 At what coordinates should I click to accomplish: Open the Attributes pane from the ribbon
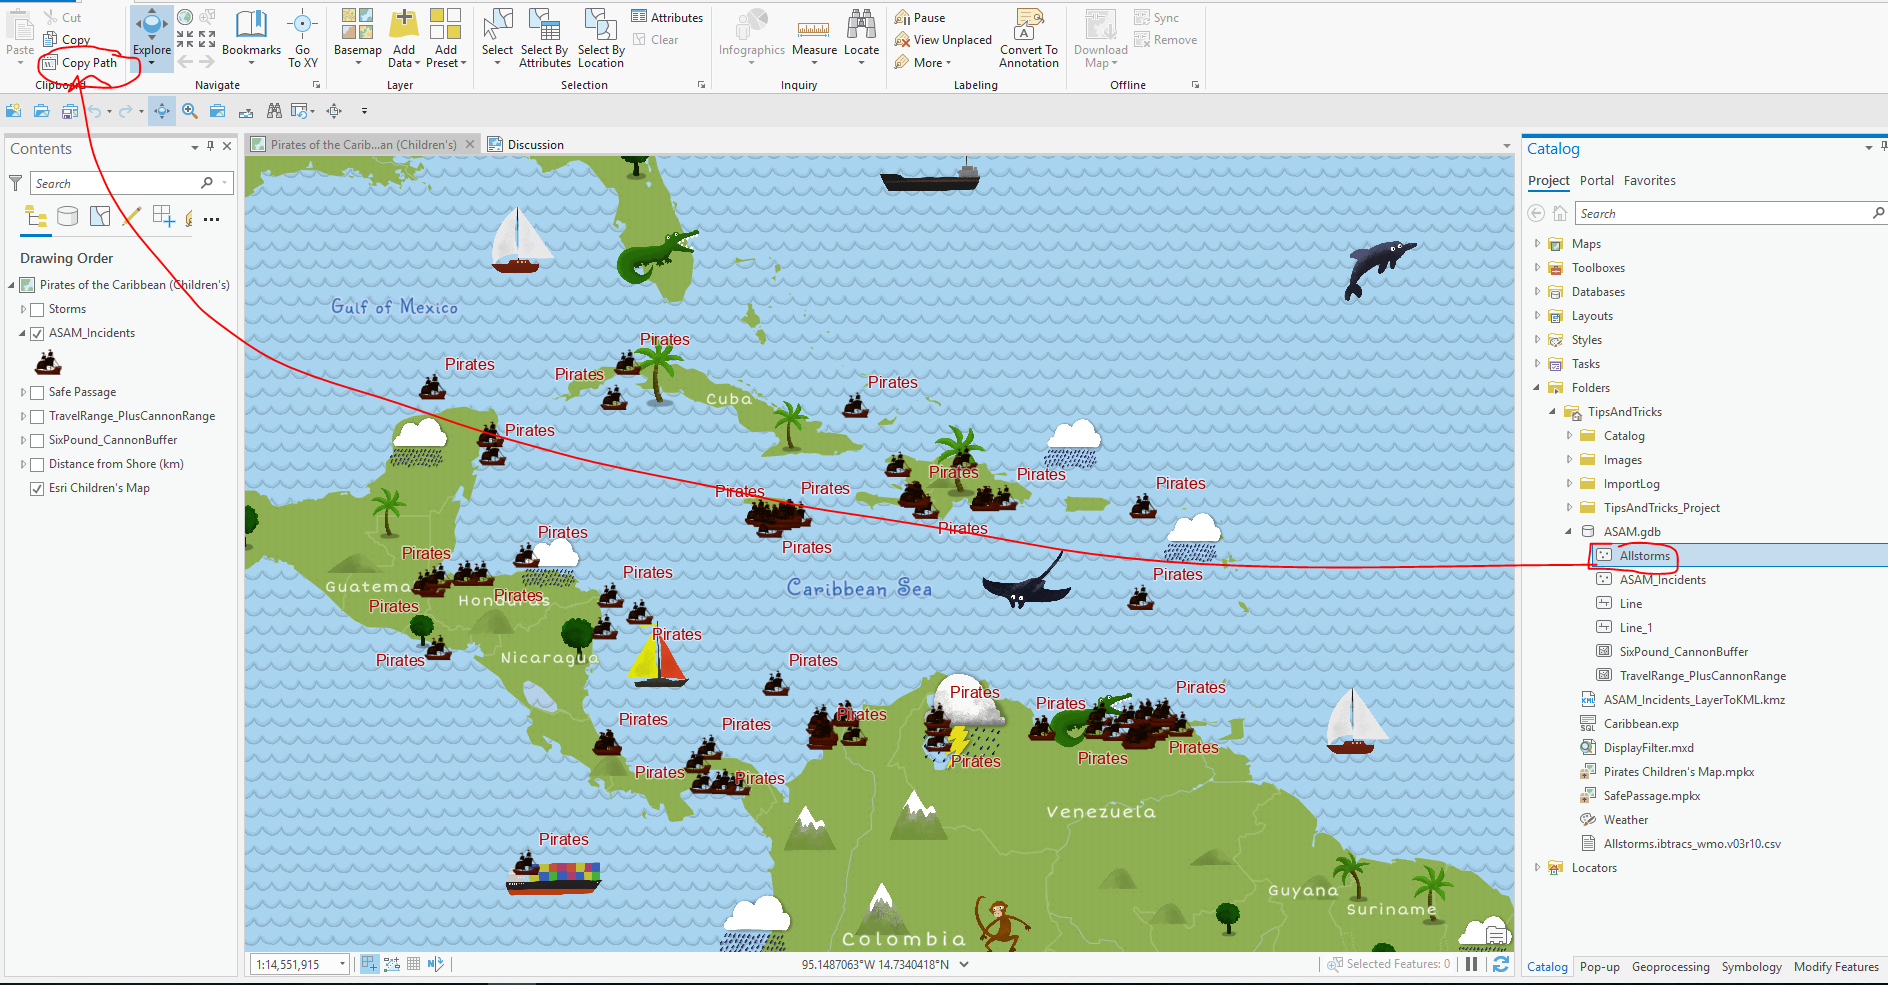667,17
